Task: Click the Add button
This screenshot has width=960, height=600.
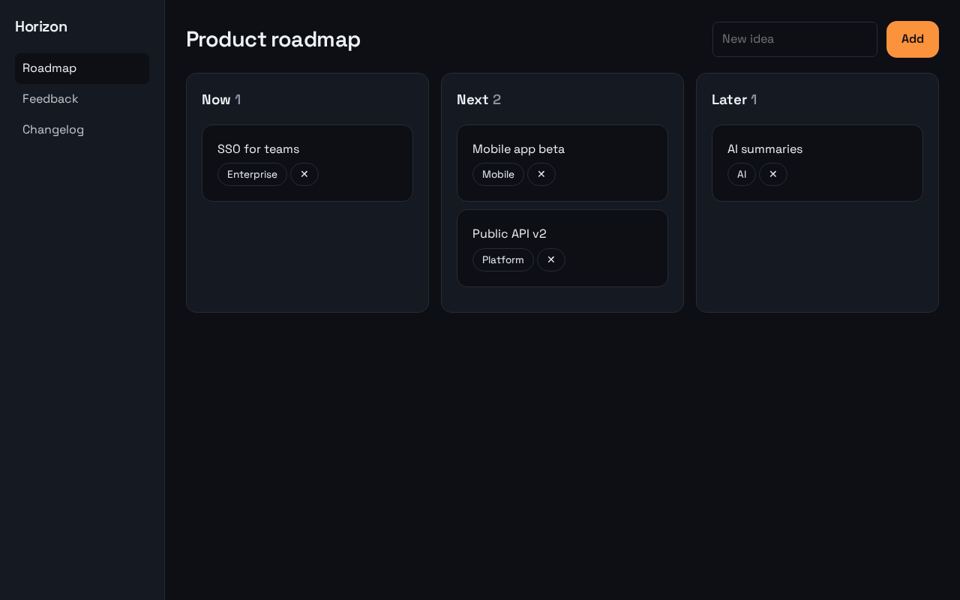Action: click(912, 39)
